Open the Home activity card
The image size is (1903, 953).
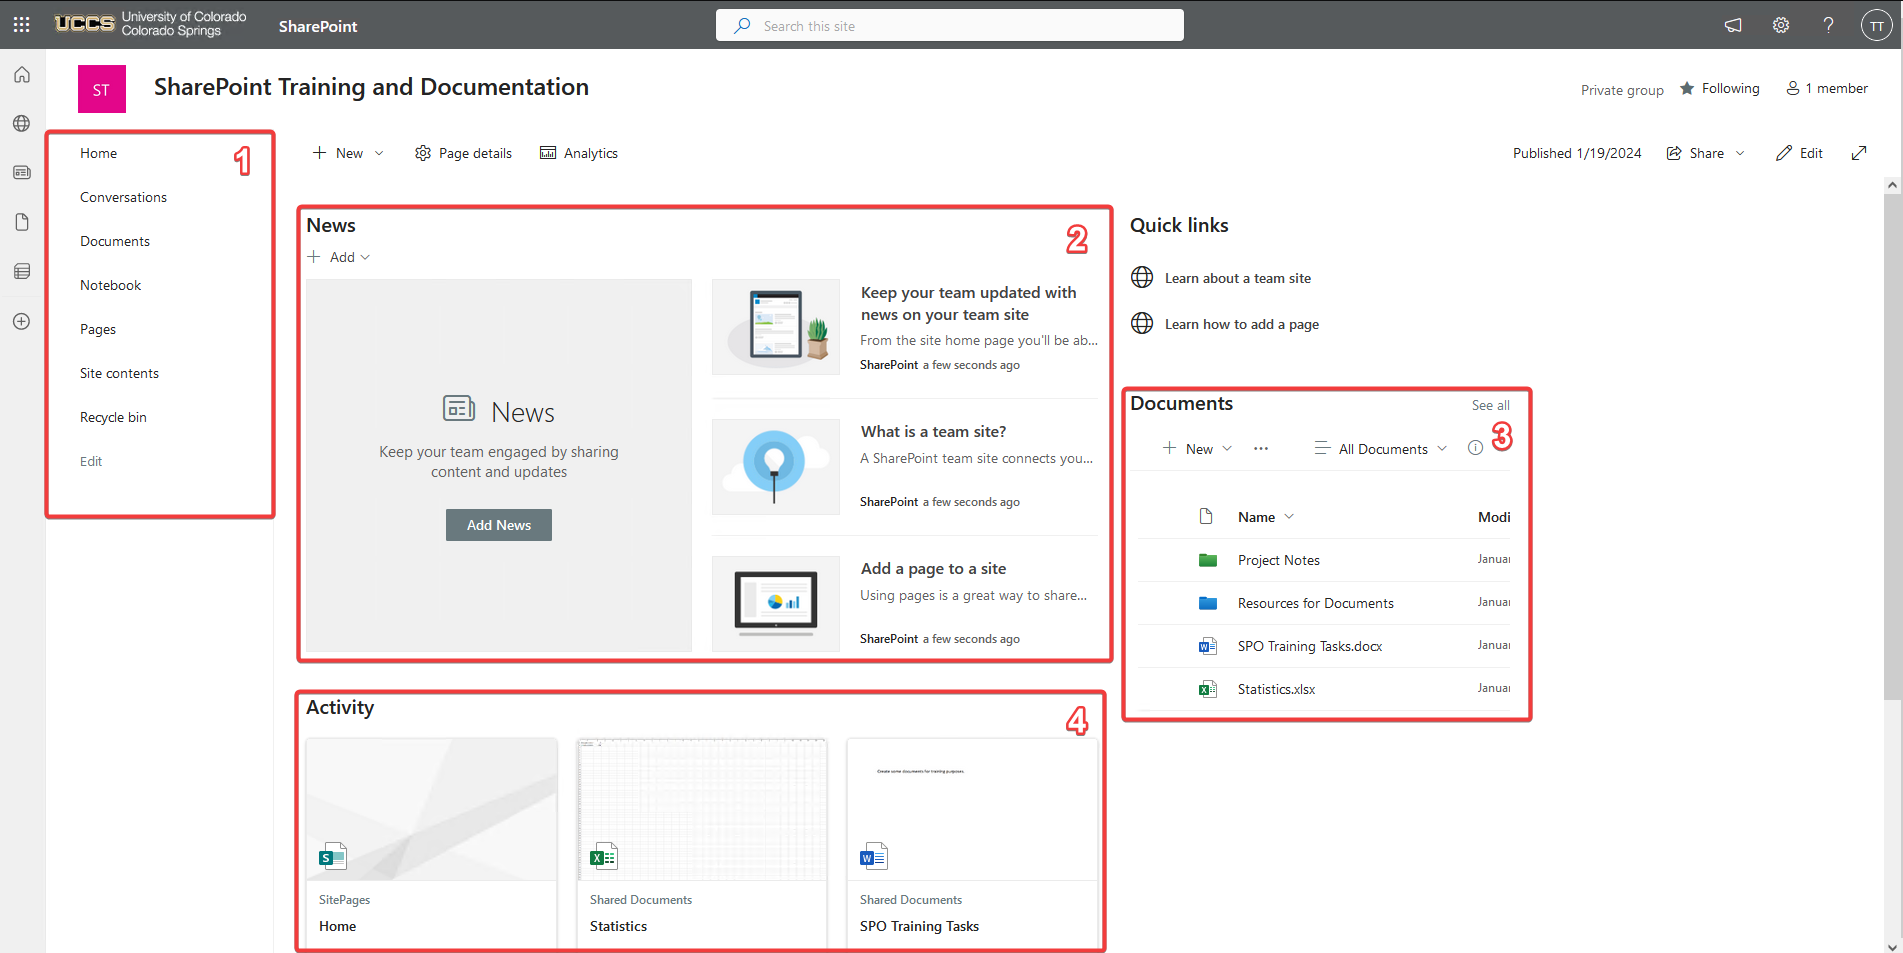pyautogui.click(x=431, y=842)
